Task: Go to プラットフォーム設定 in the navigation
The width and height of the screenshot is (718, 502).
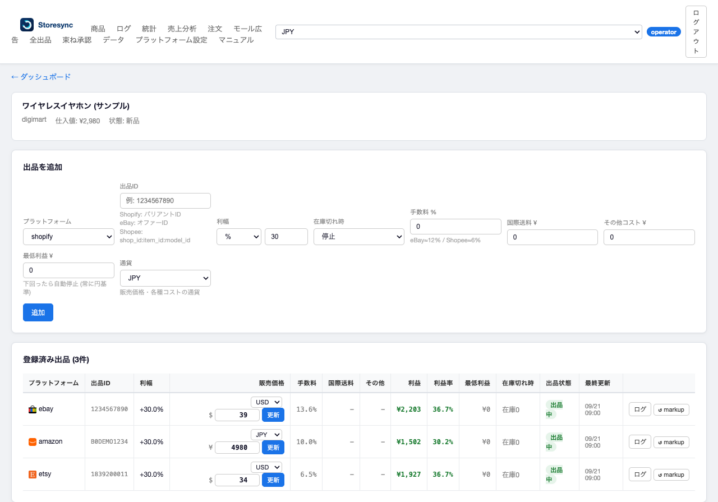Action: tap(171, 40)
